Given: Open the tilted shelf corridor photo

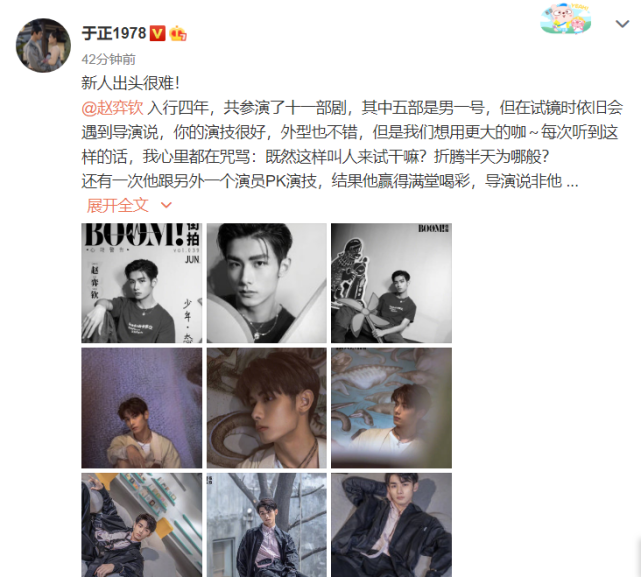Looking at the screenshot, I should (141, 525).
